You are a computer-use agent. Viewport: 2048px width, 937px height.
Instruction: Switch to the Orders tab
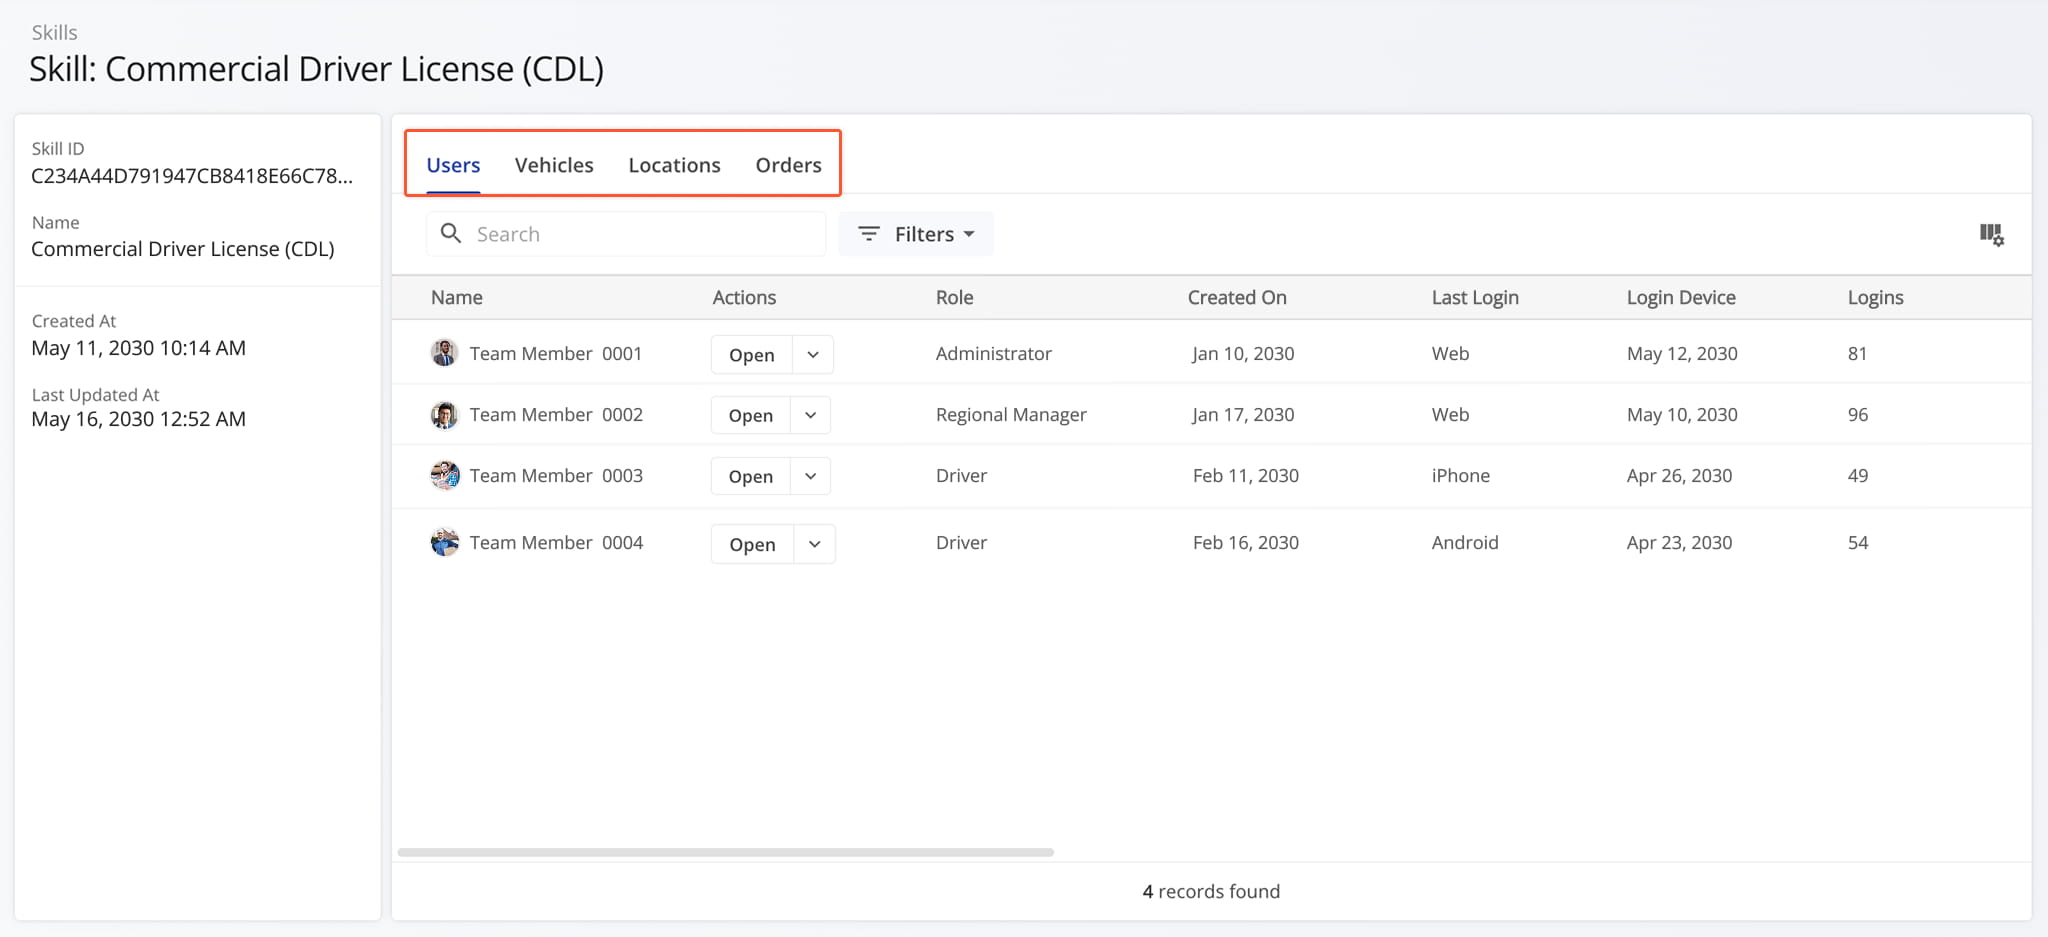788,165
